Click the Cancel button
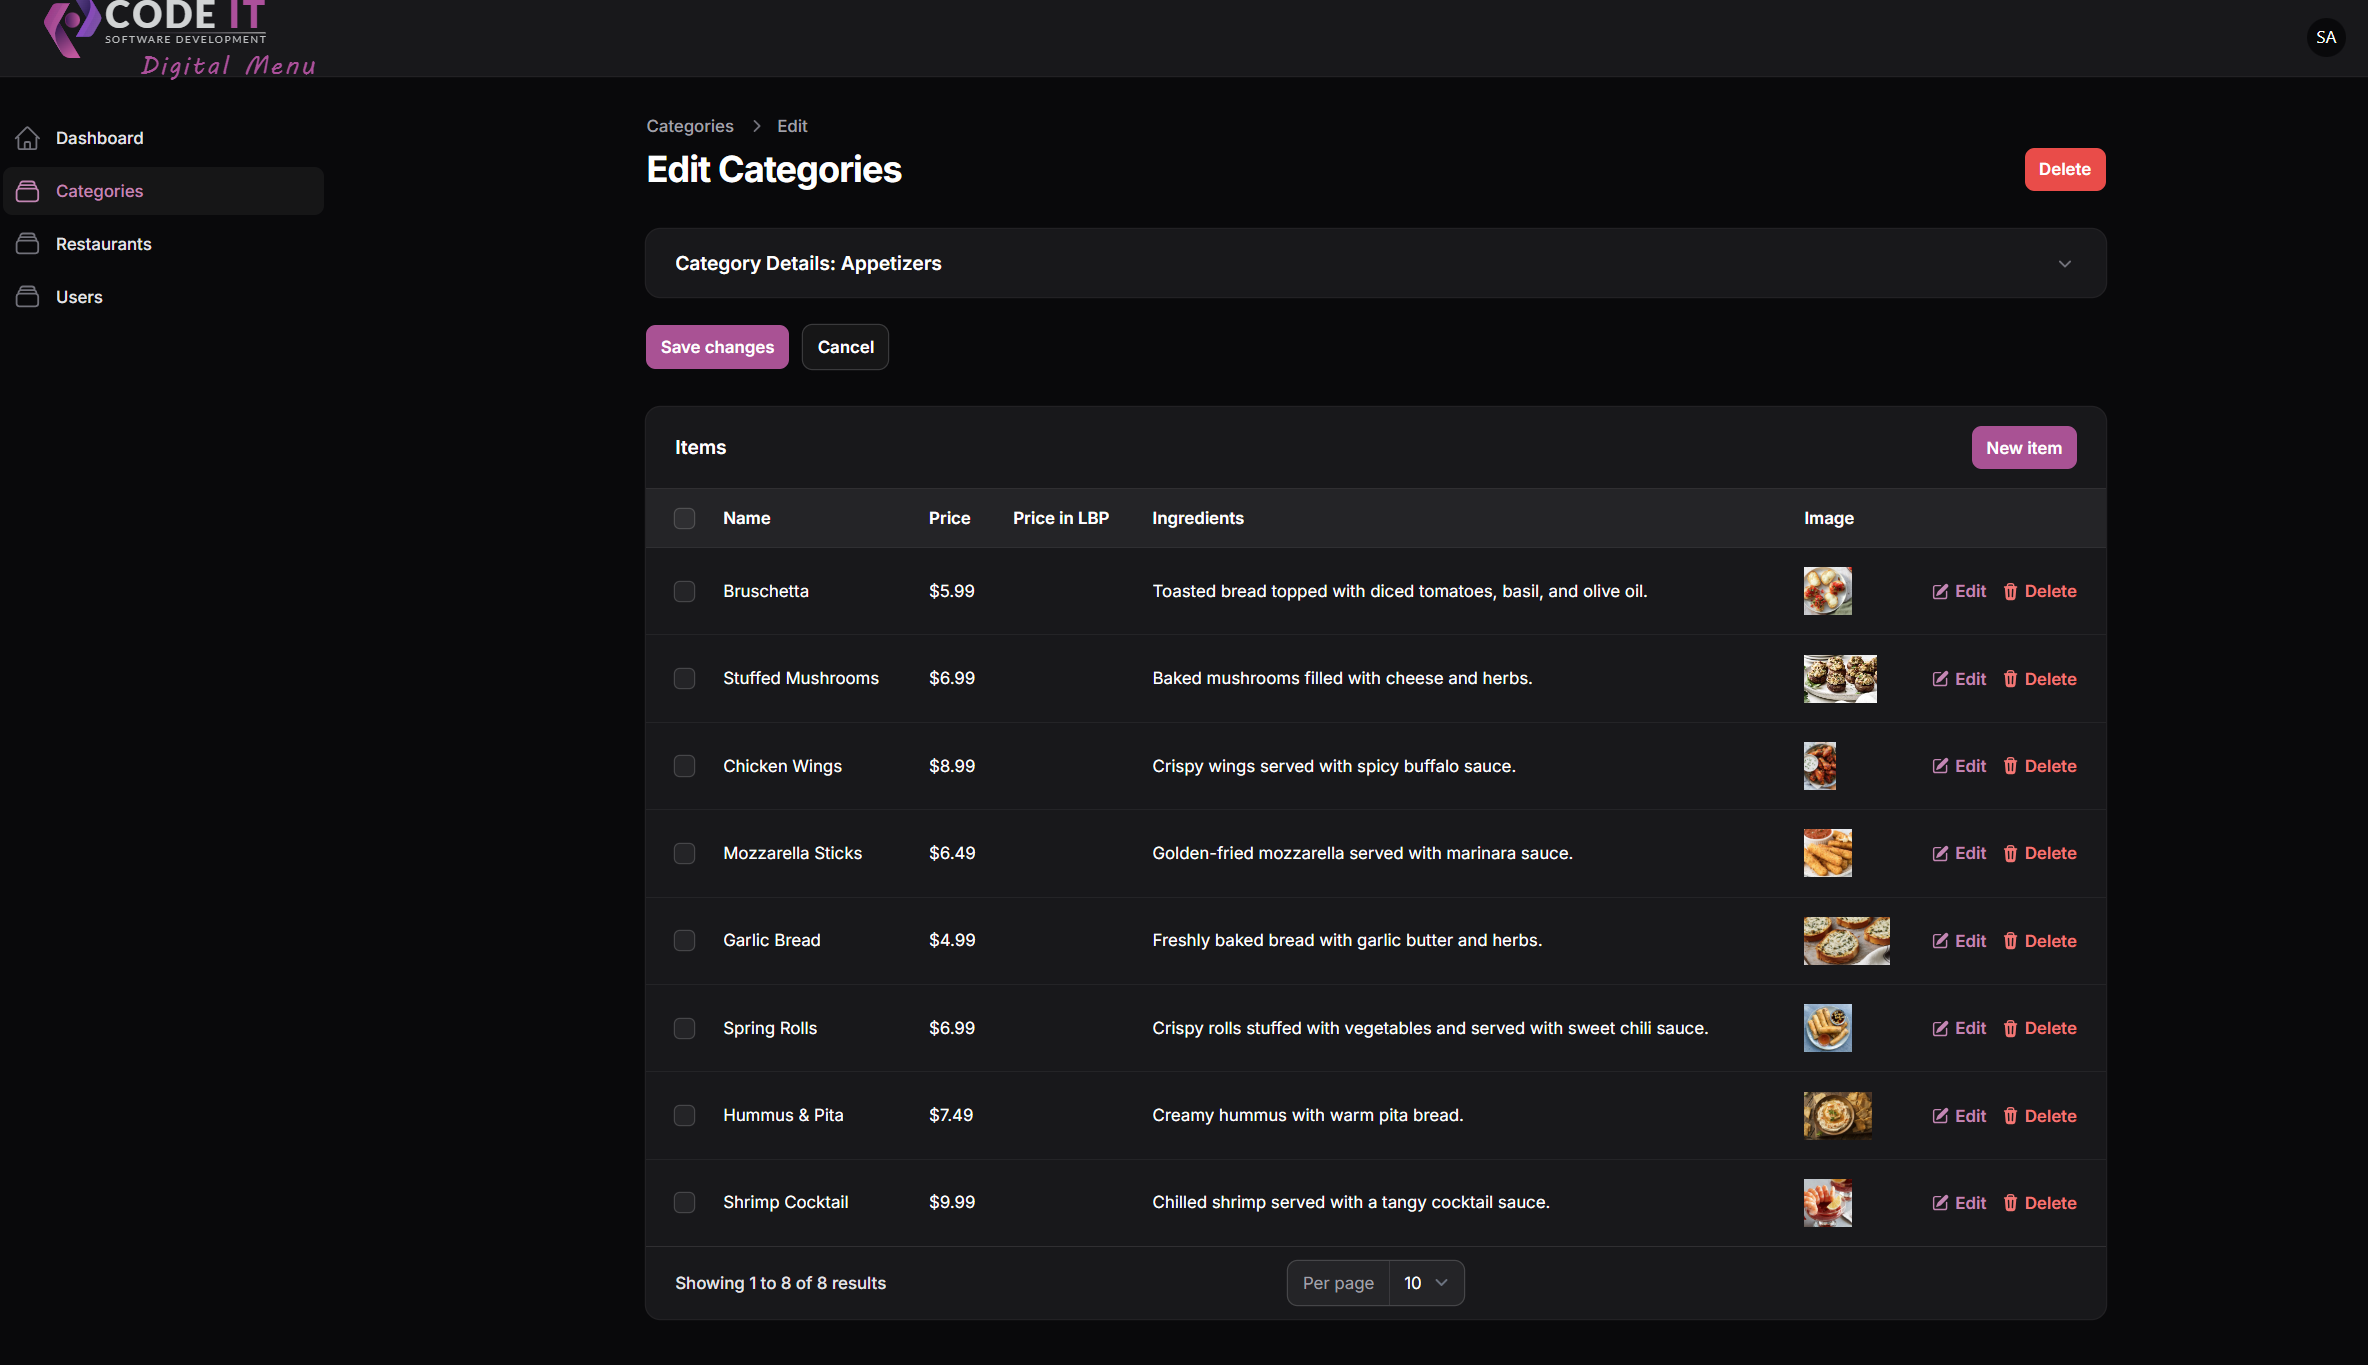The width and height of the screenshot is (2368, 1365). click(x=845, y=347)
